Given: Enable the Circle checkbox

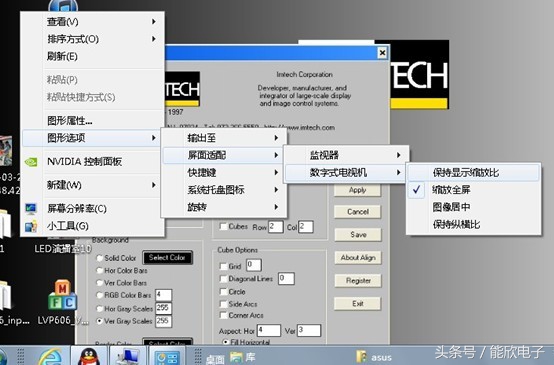Looking at the screenshot, I should coord(223,292).
